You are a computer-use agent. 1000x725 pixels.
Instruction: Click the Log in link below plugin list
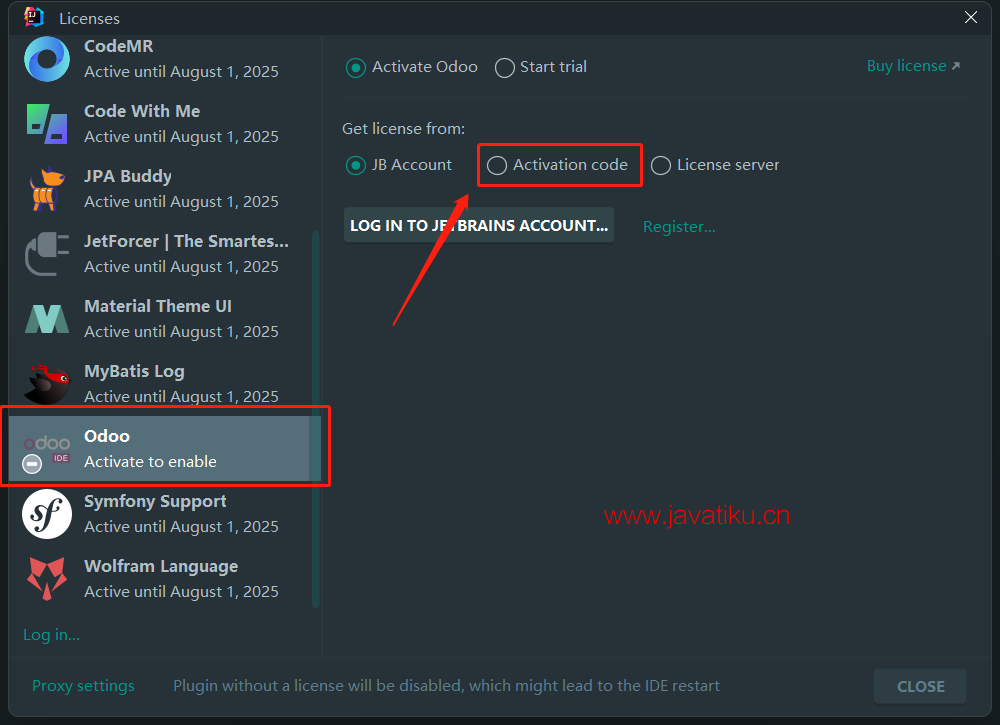(x=51, y=634)
